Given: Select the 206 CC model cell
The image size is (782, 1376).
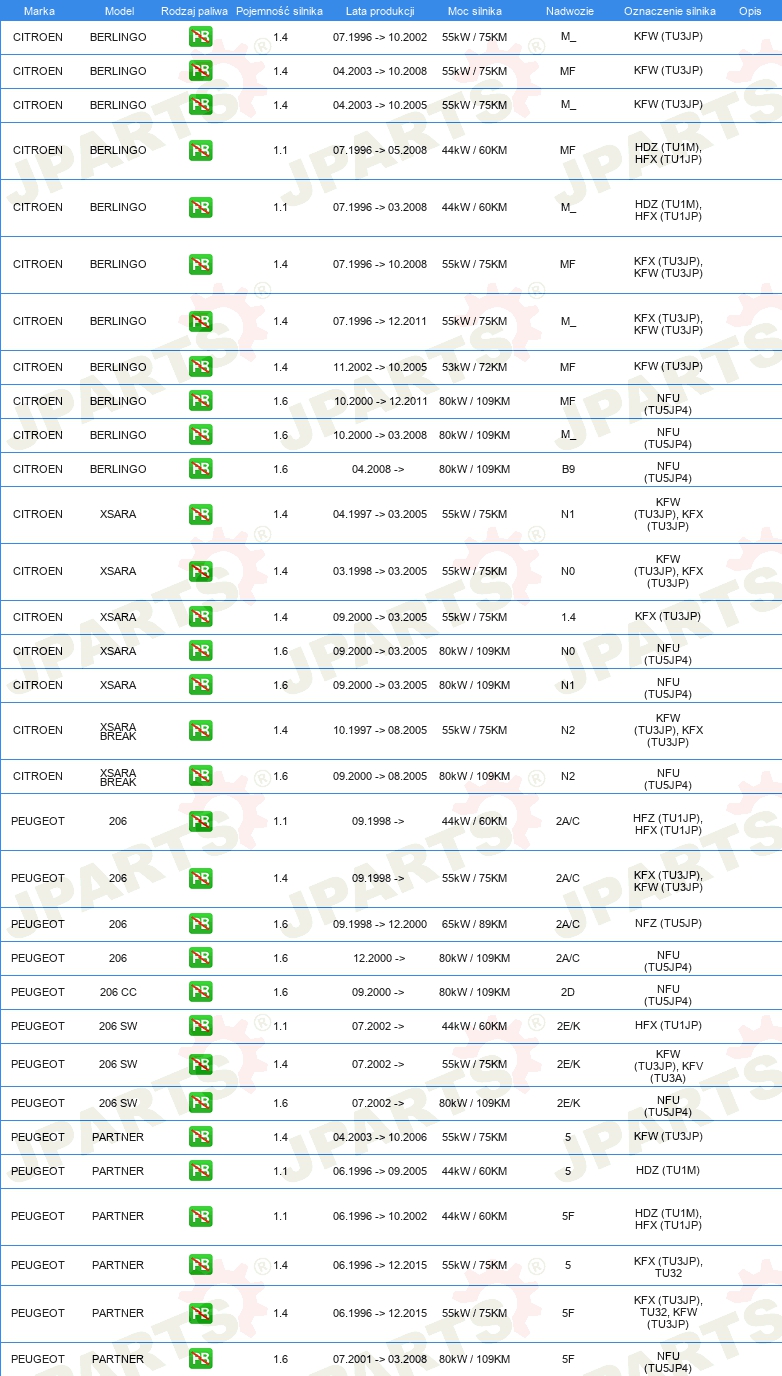Looking at the screenshot, I should [118, 993].
